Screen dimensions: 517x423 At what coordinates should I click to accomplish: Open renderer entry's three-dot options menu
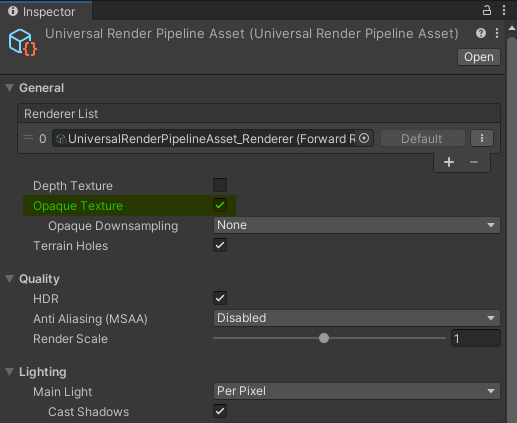[482, 138]
